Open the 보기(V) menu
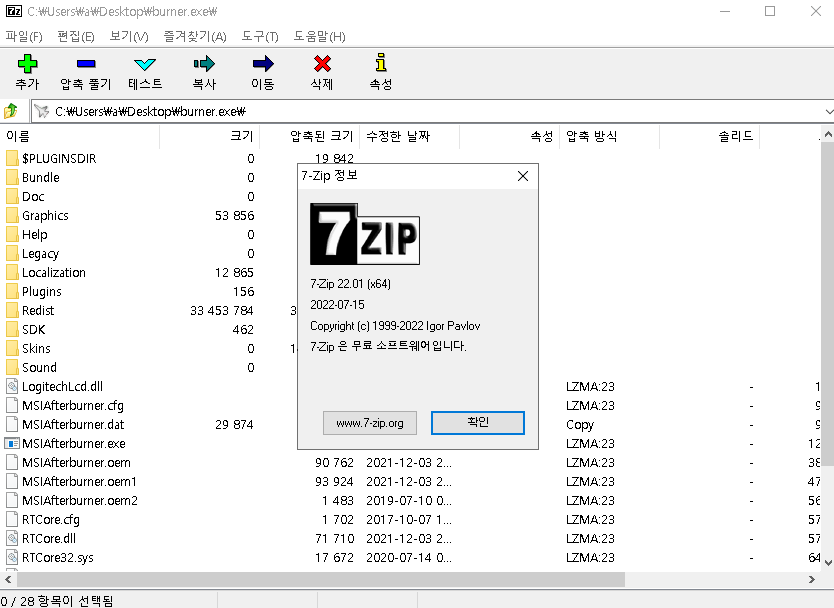This screenshot has width=834, height=608. click(129, 36)
